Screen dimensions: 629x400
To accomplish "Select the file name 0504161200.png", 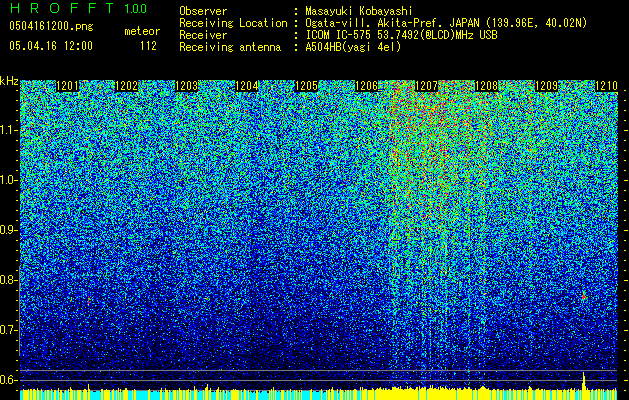I will pyautogui.click(x=51, y=26).
